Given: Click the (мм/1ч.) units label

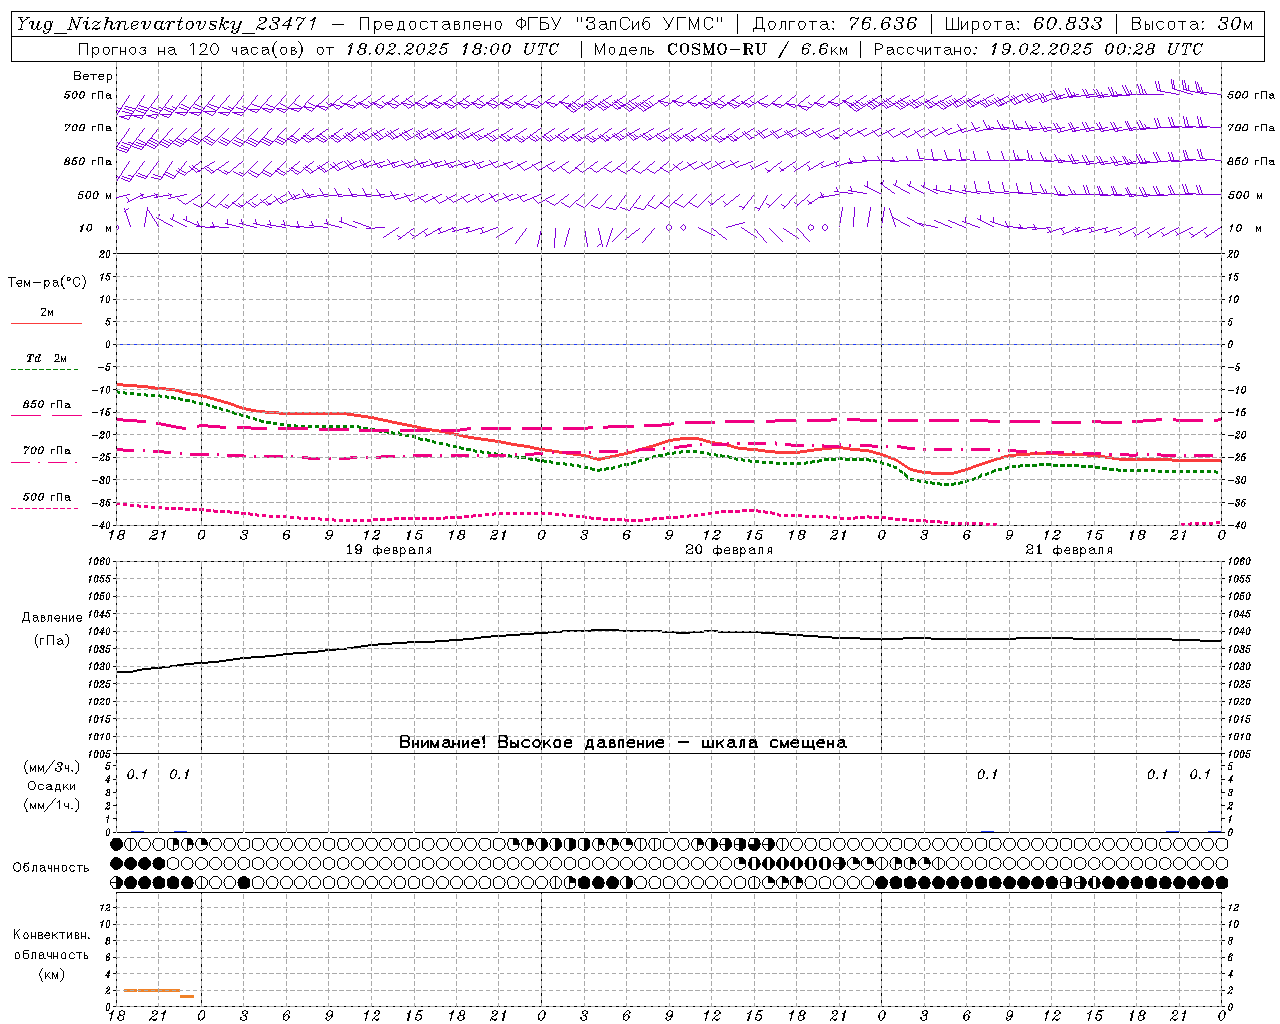Looking at the screenshot, I should click(52, 805).
